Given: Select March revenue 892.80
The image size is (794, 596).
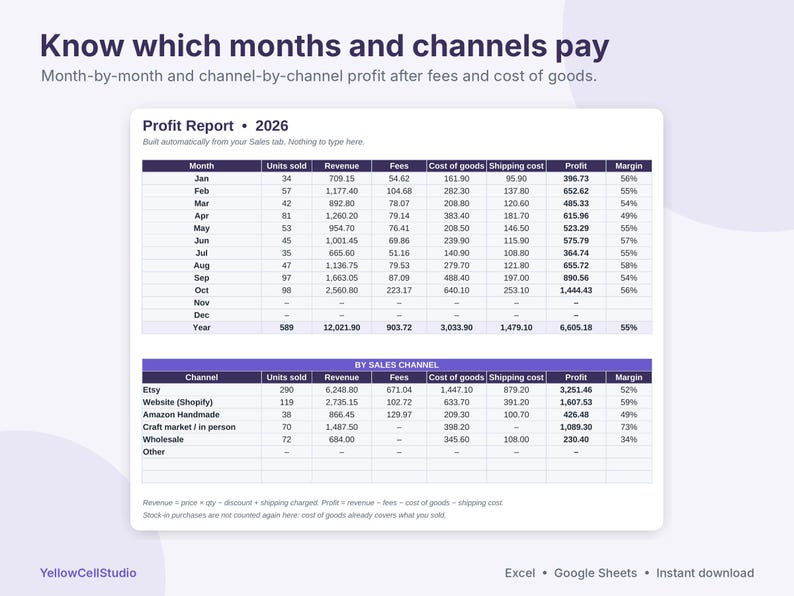Looking at the screenshot, I should [341, 204].
